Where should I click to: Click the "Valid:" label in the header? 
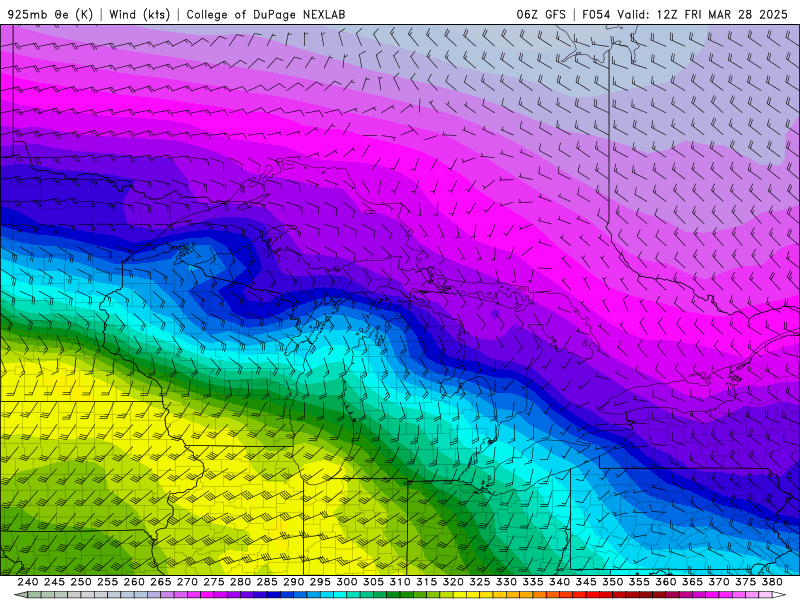[x=634, y=14]
